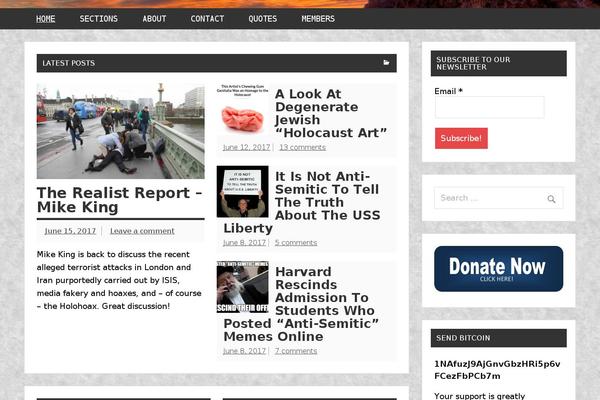Click the Harvard post June 8 date

tap(244, 351)
